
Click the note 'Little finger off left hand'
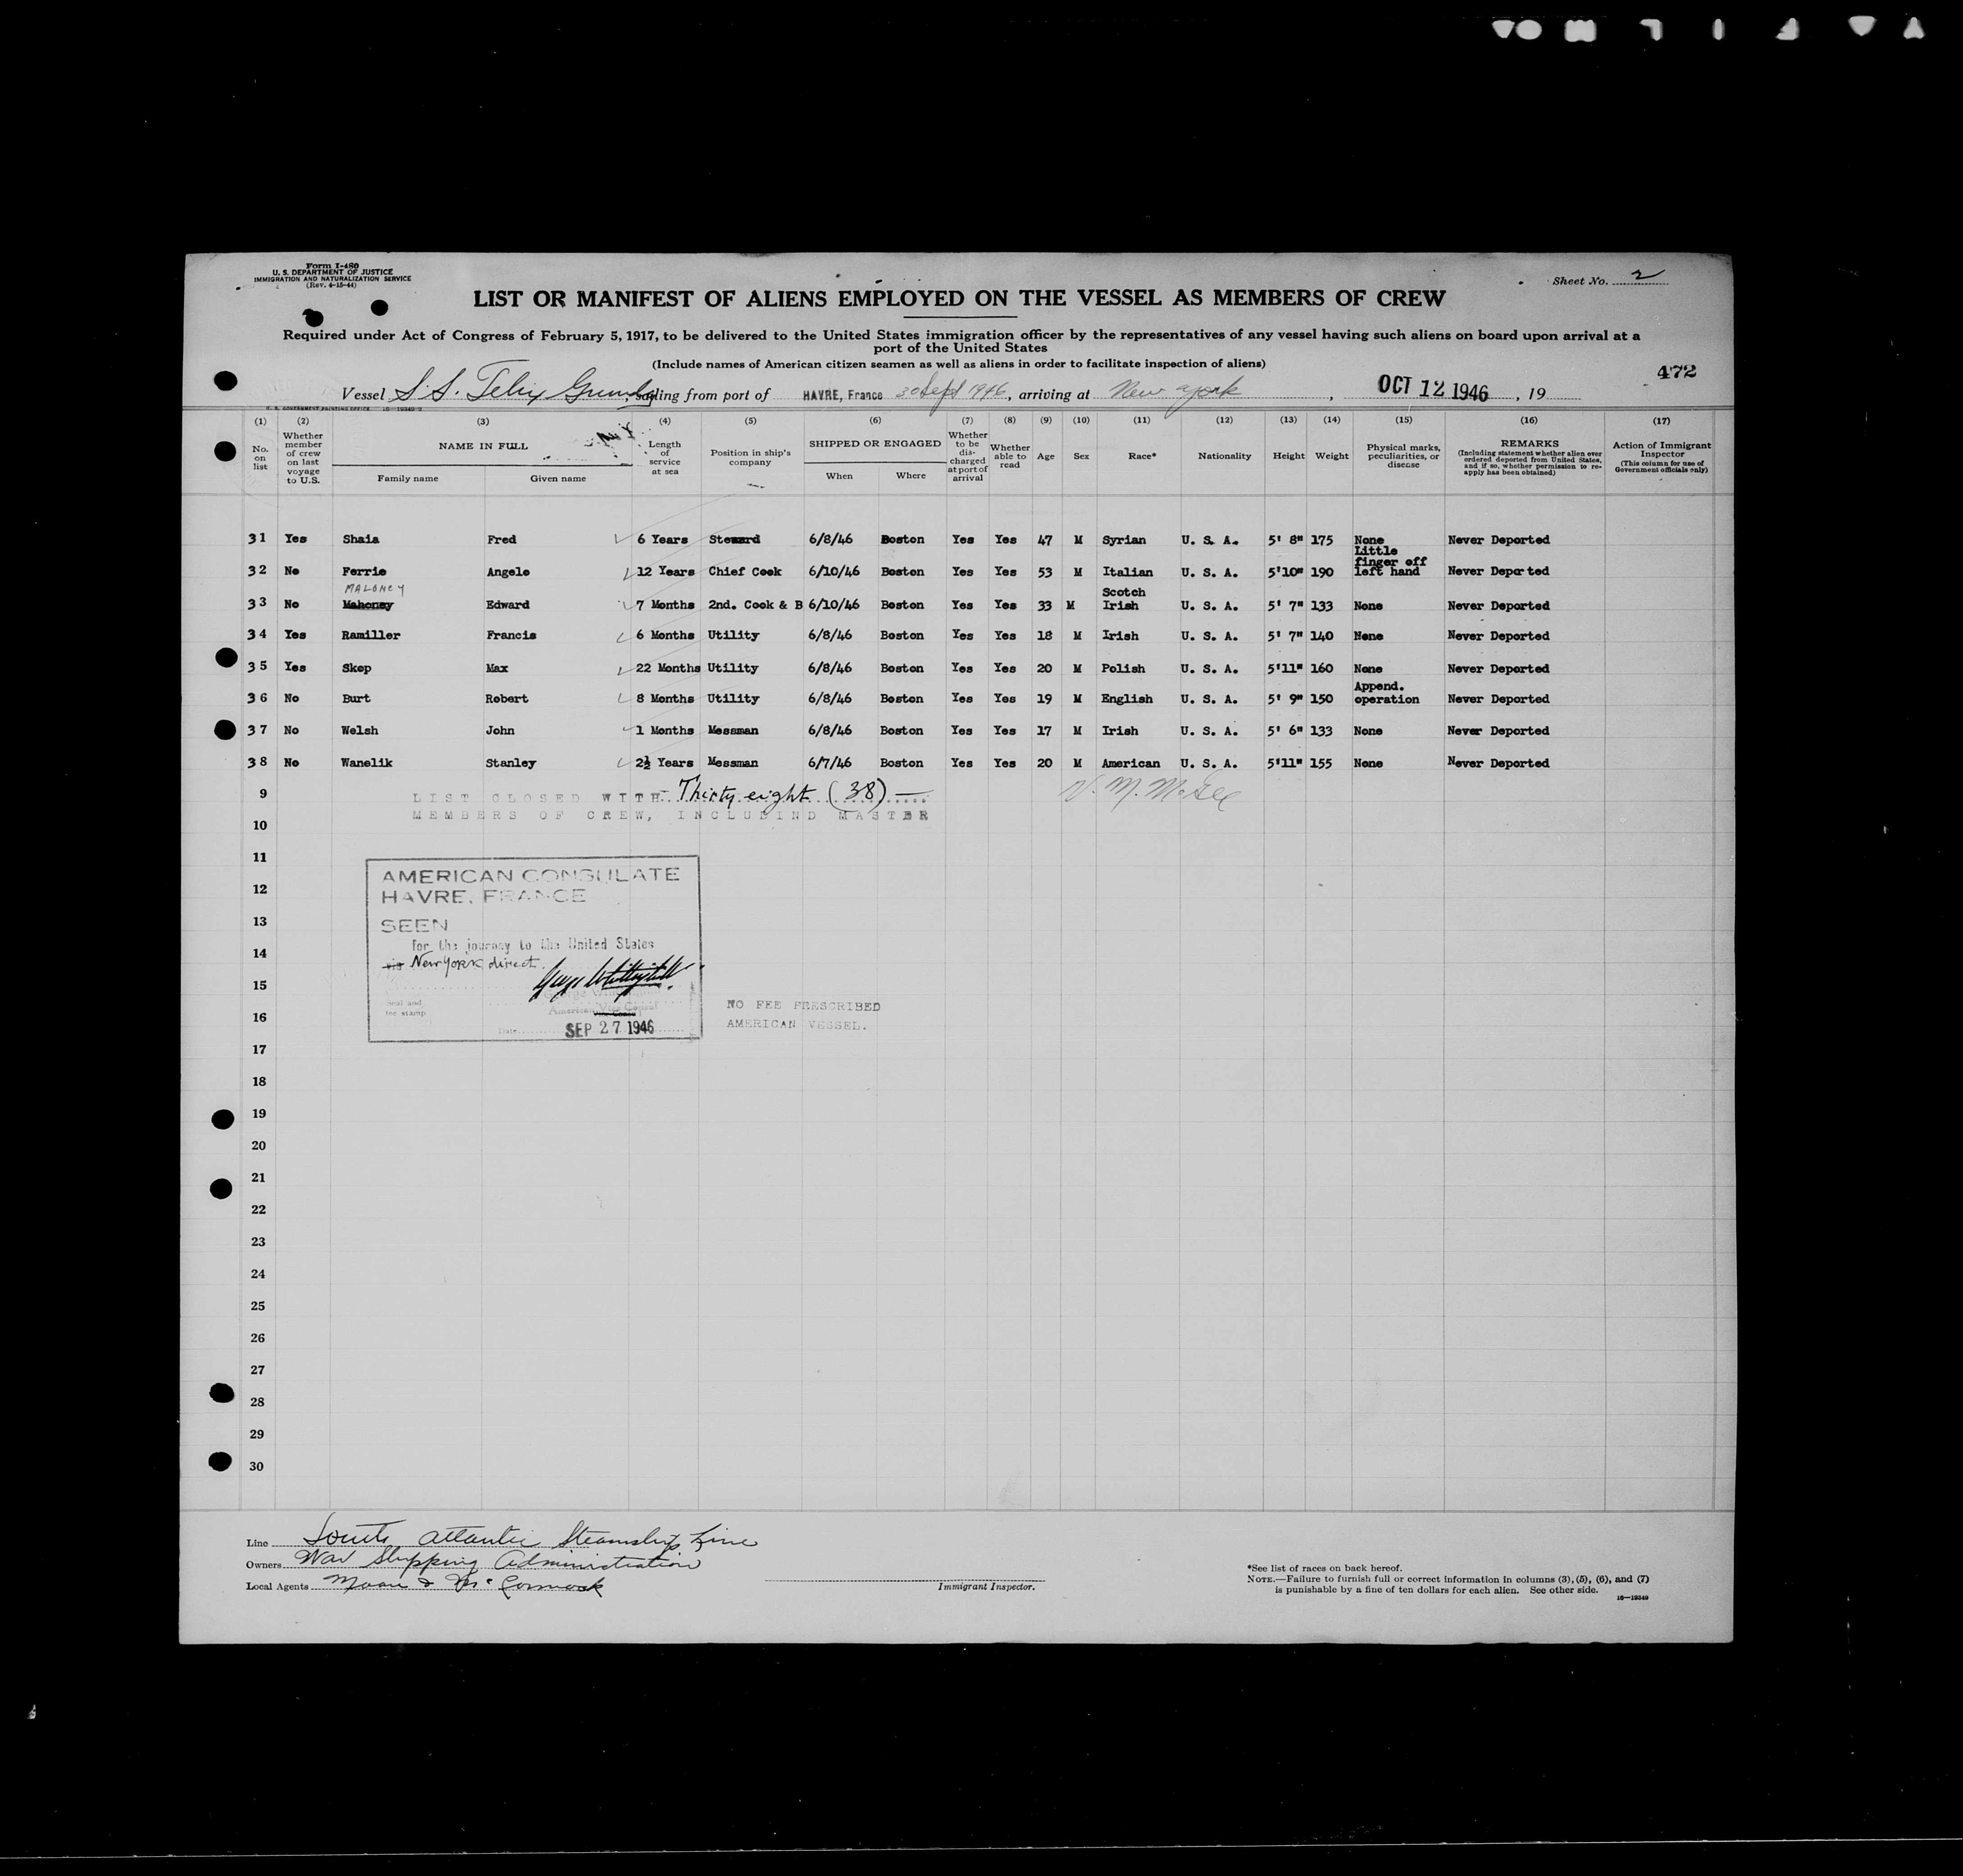[1390, 562]
